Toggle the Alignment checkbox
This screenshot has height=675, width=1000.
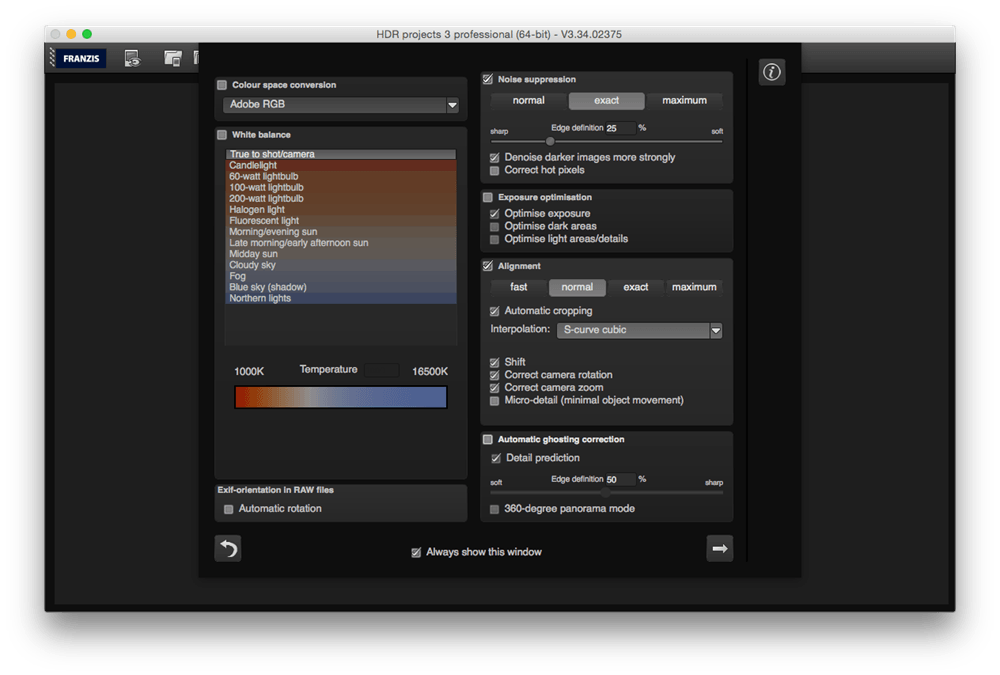(x=488, y=266)
